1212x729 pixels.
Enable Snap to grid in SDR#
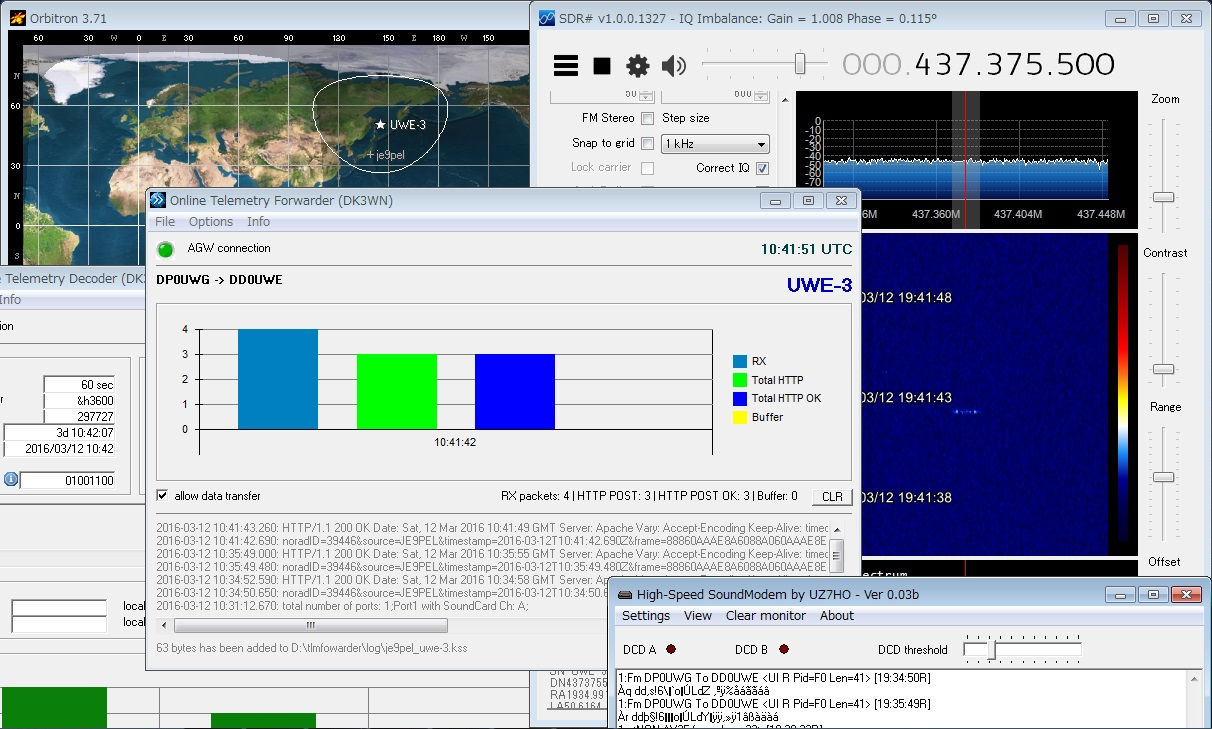tap(648, 143)
